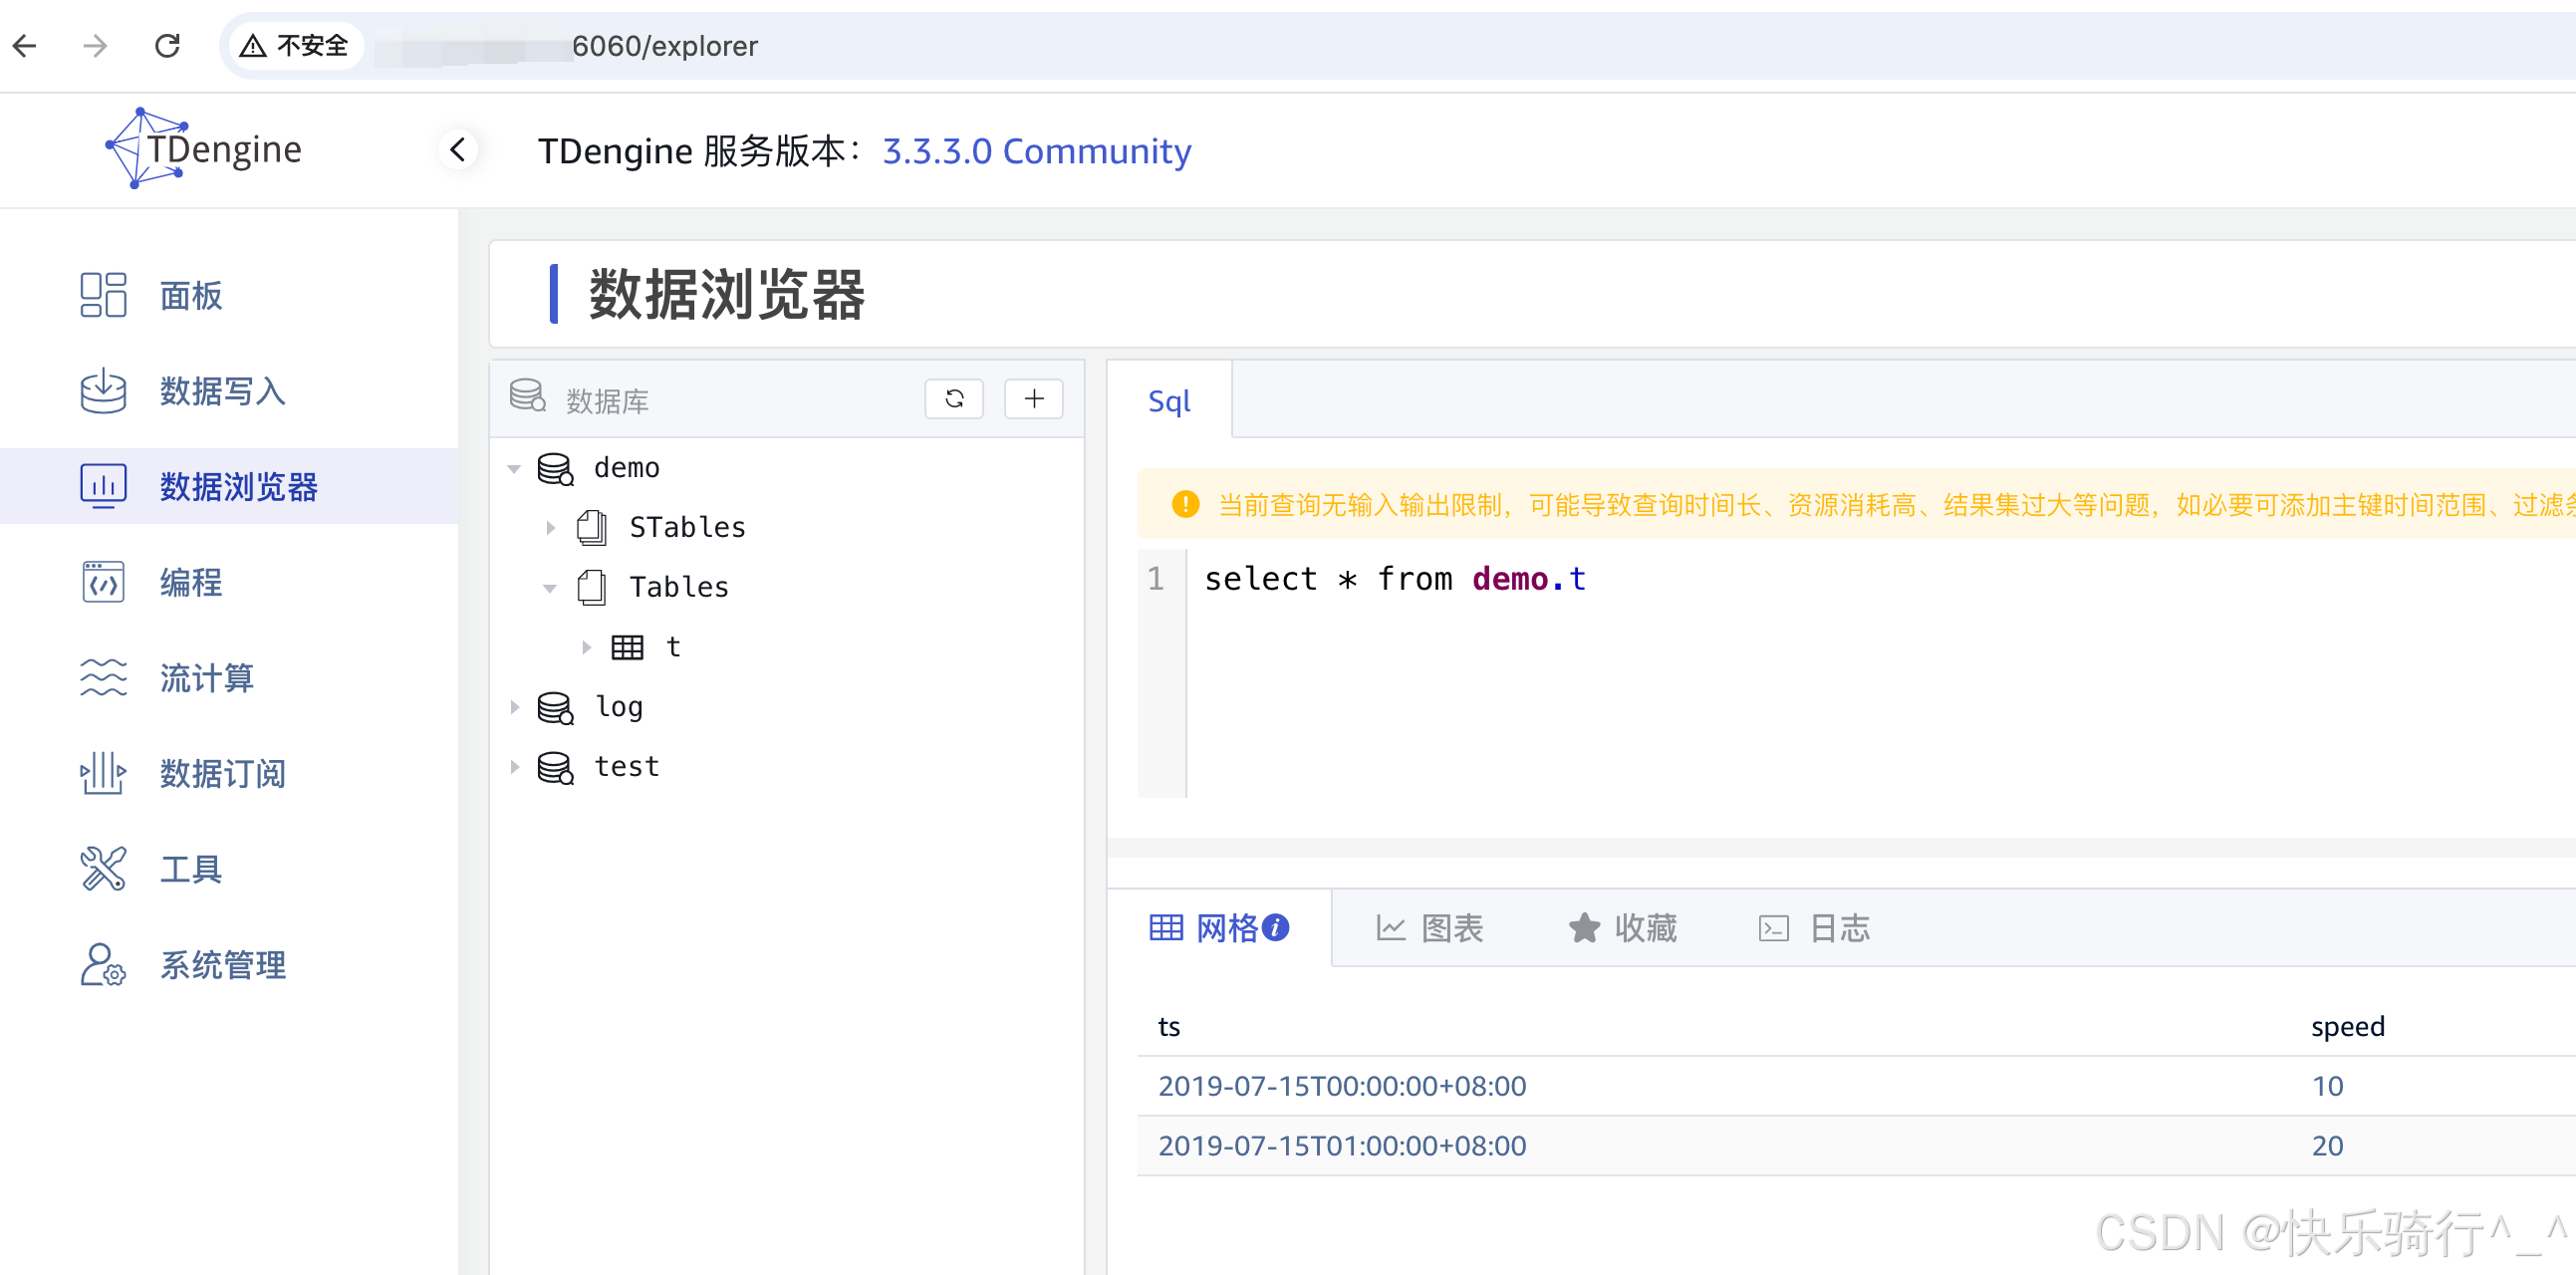Image resolution: width=2576 pixels, height=1275 pixels.
Task: Click the 流计算 waves icon
Action: pyautogui.click(x=103, y=678)
